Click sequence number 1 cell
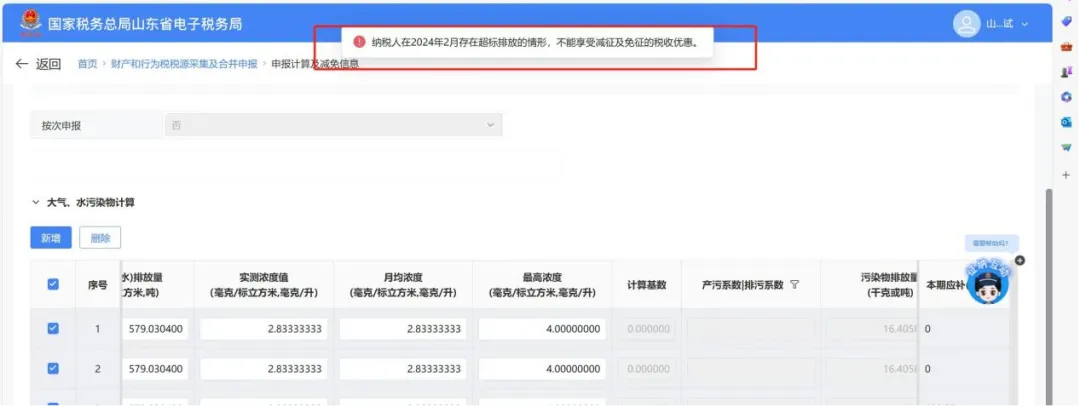 coord(97,329)
